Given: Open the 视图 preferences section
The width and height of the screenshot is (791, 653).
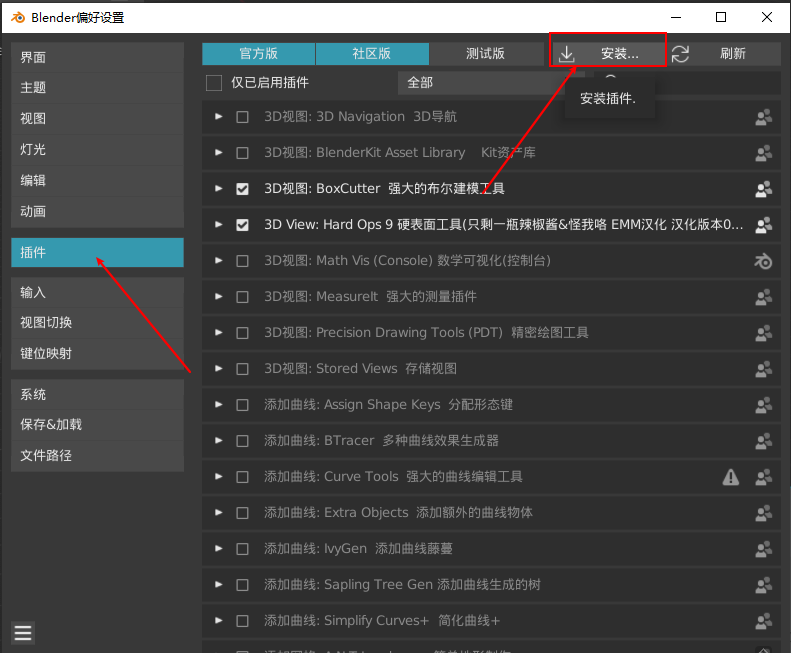Looking at the screenshot, I should tap(97, 119).
